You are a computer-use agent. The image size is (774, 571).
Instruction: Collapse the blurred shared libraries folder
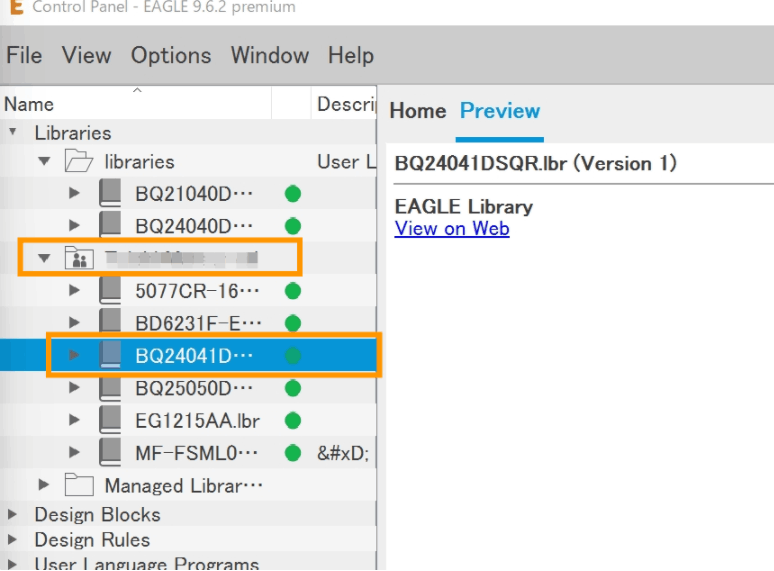[44, 258]
